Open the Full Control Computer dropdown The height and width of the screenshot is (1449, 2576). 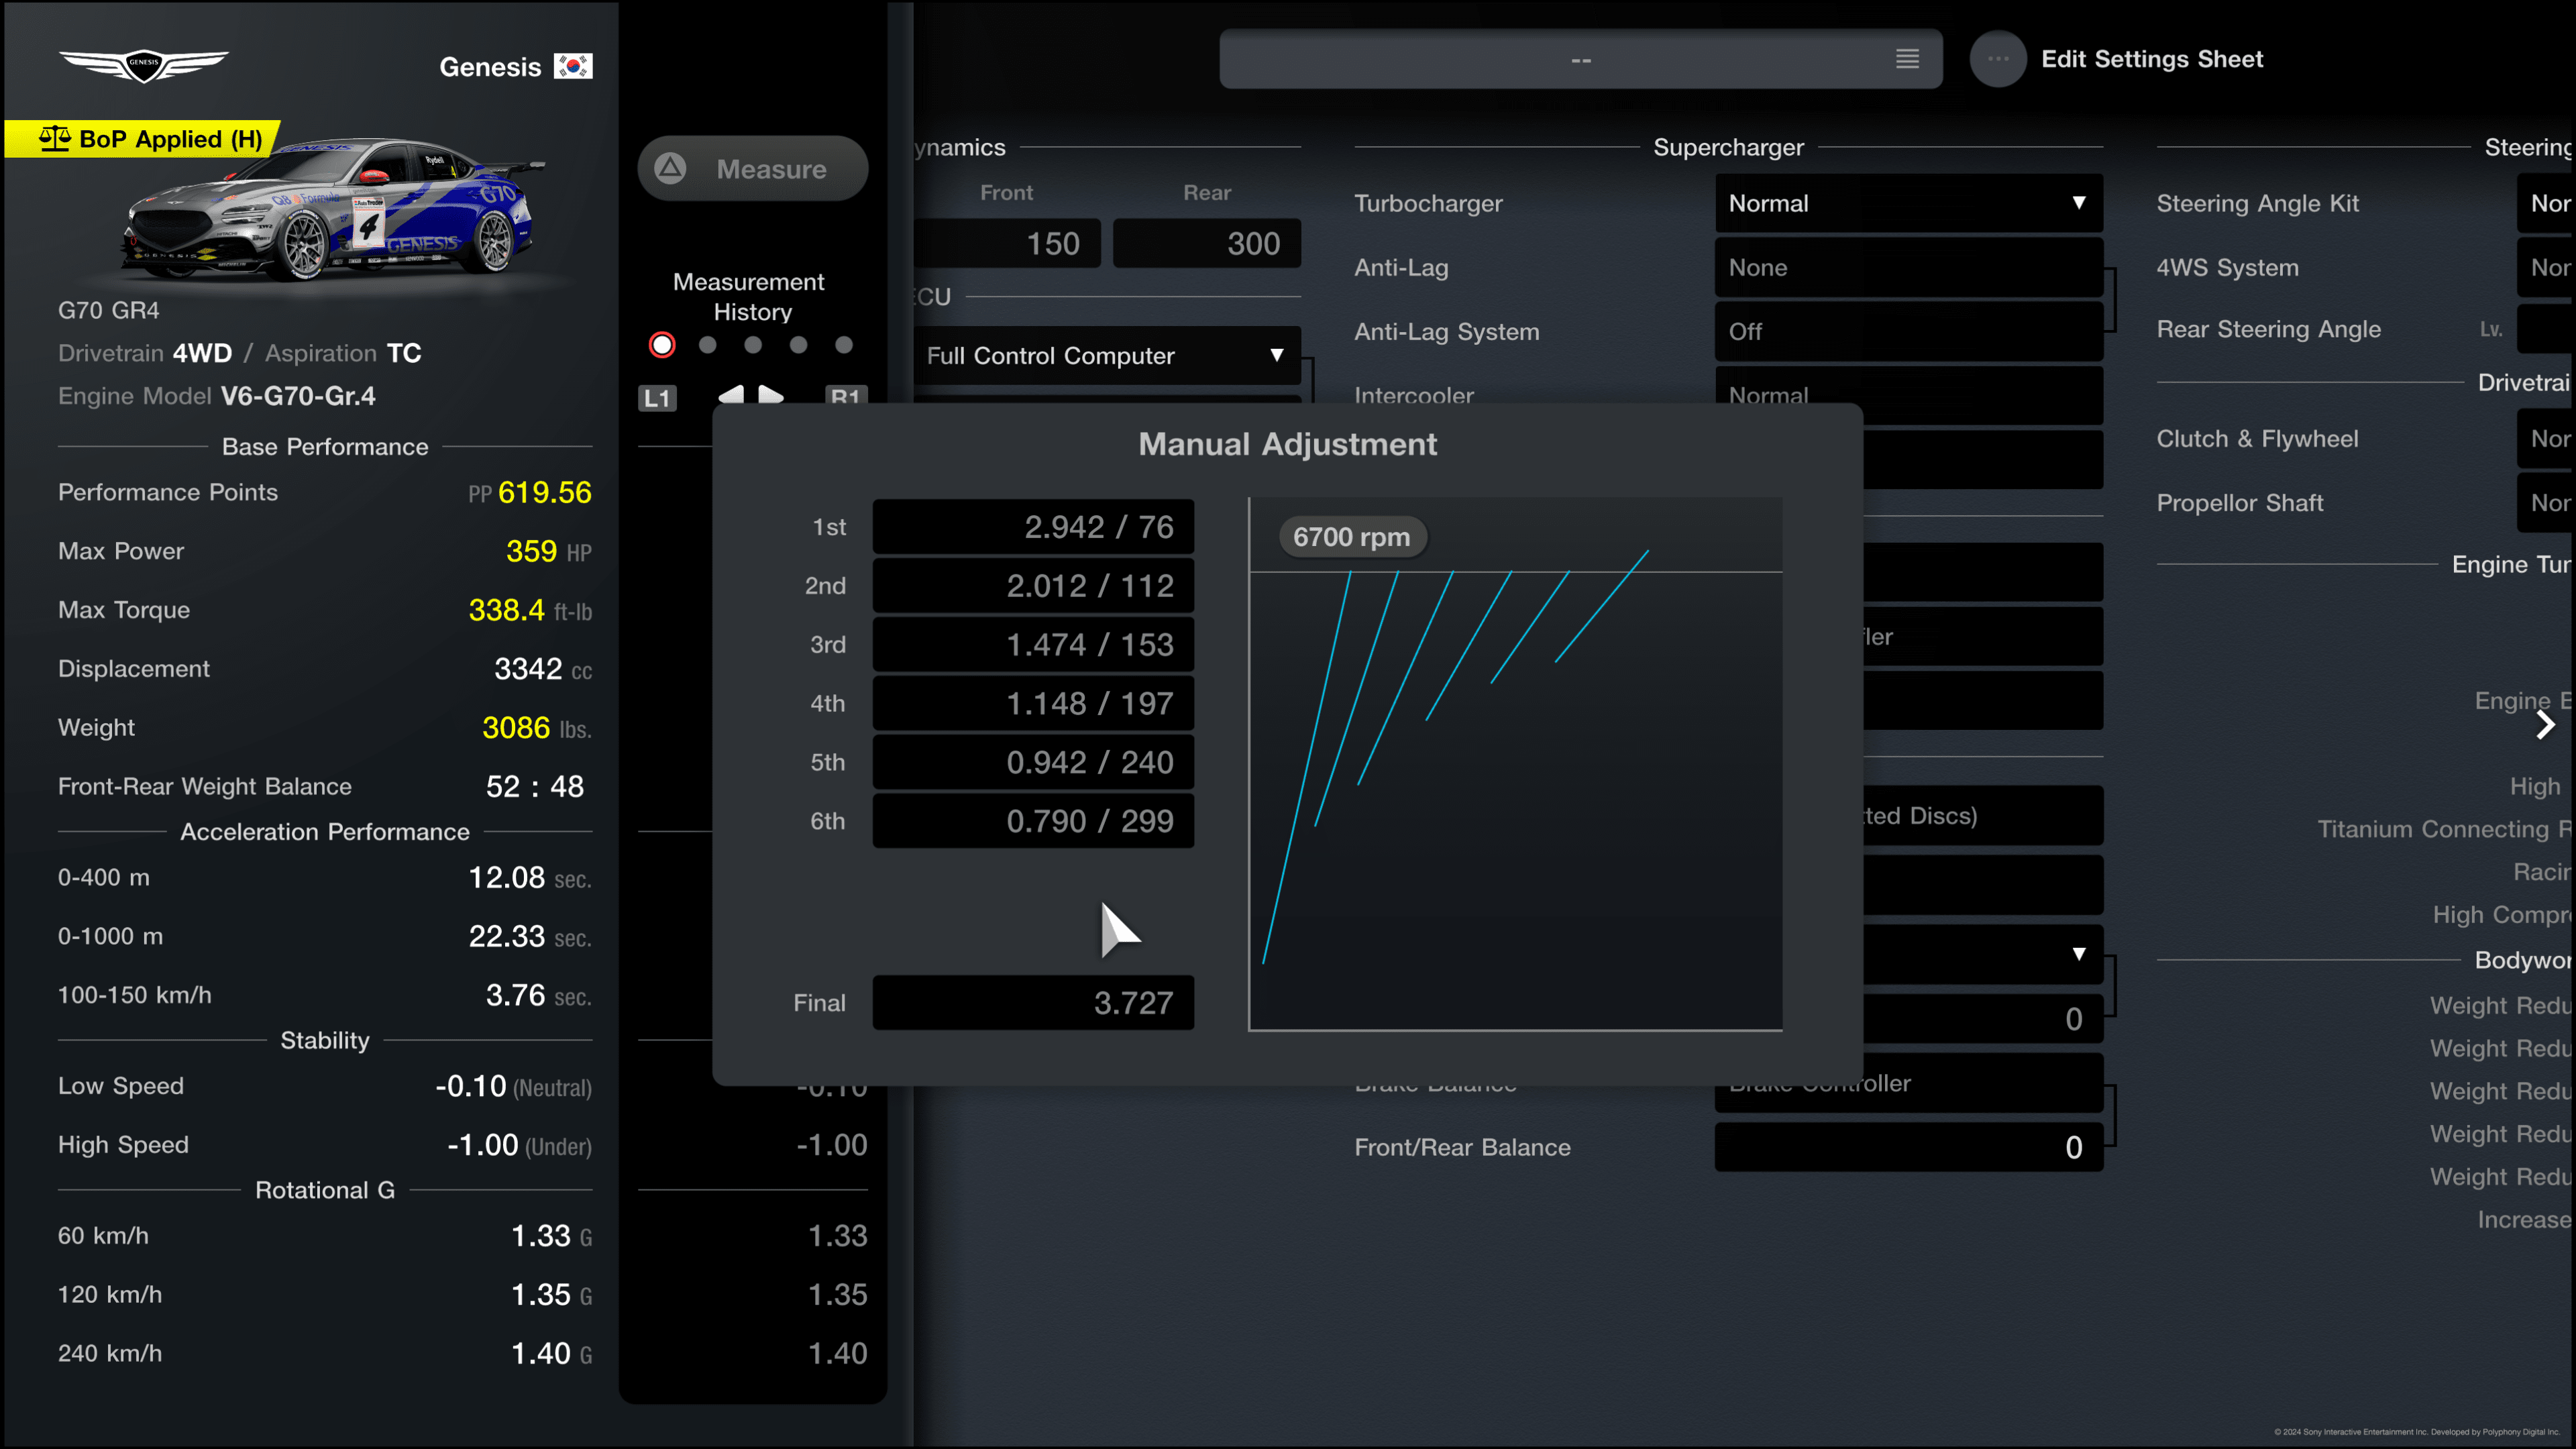coord(1106,356)
